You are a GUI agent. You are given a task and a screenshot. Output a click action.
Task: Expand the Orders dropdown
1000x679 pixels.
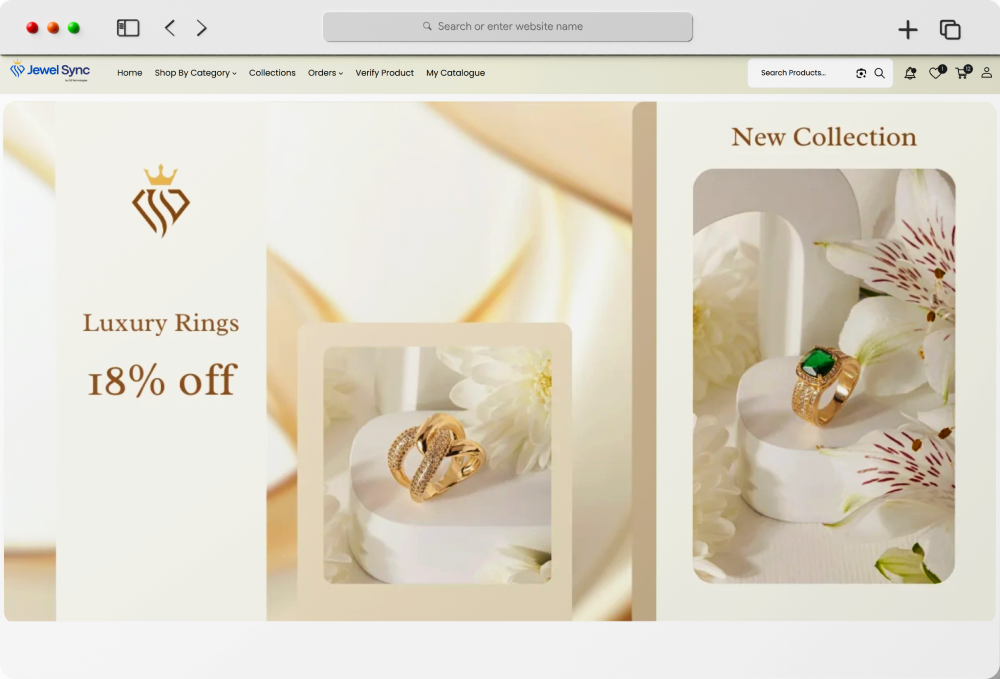(x=325, y=72)
